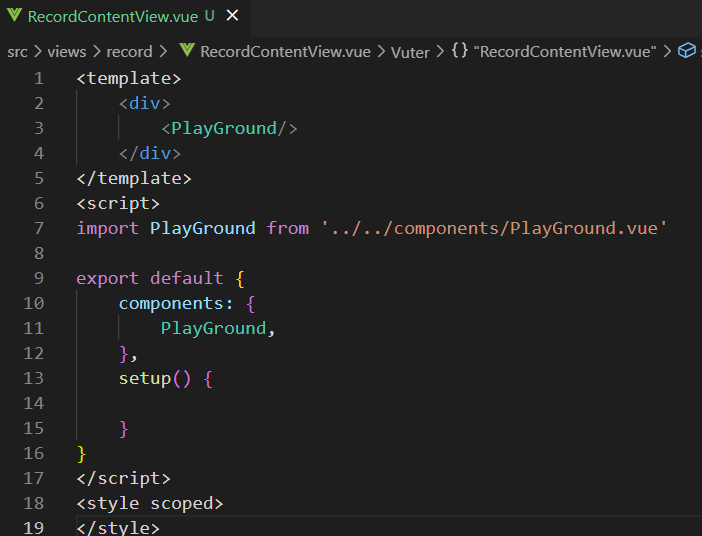
Task: Open RecordContentView.vue breadcrumb file segment
Action: coord(285,52)
